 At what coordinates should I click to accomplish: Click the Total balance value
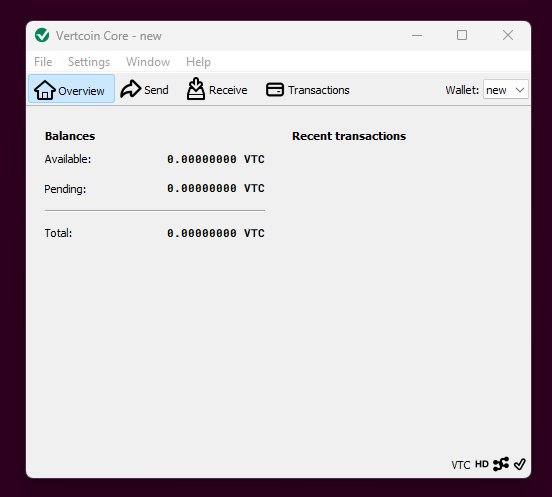coord(215,233)
